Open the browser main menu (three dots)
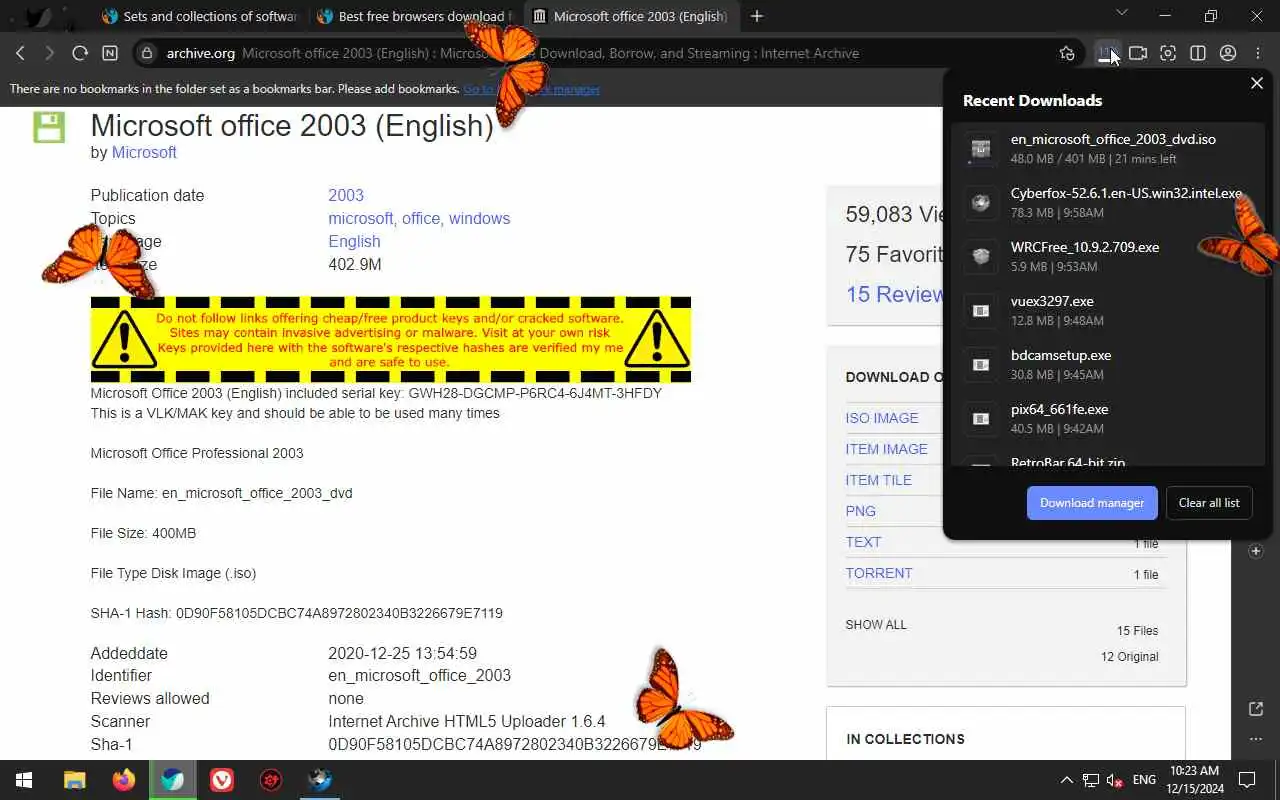The width and height of the screenshot is (1280, 800). 1257,53
